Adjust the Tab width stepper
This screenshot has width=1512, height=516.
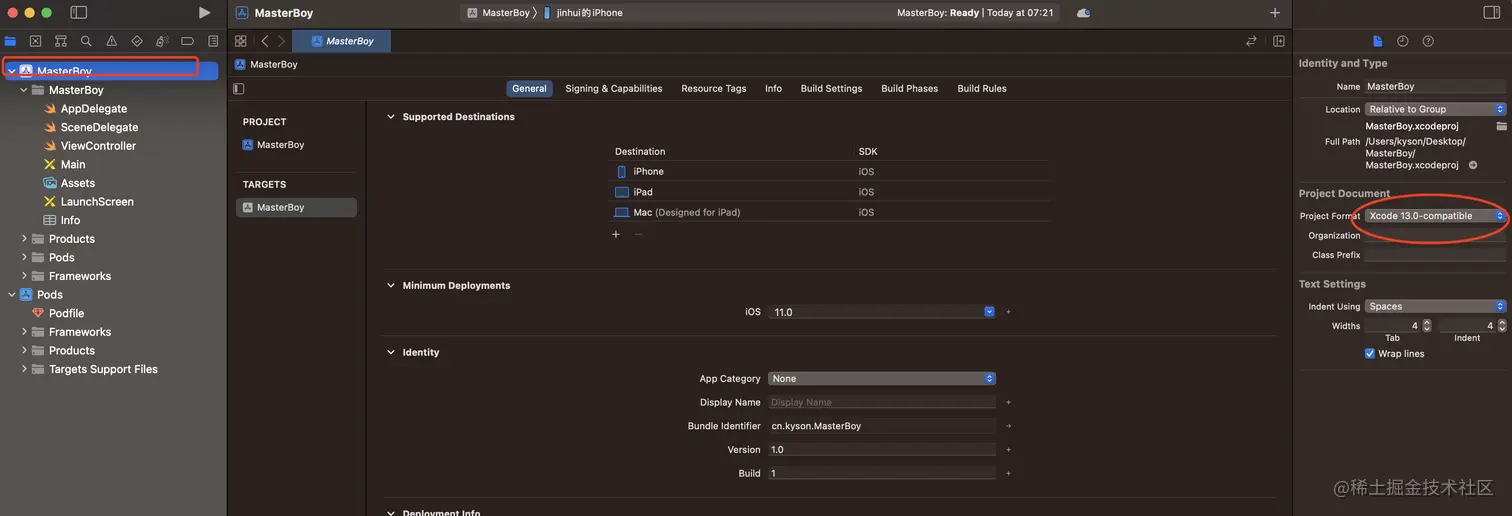click(1427, 326)
